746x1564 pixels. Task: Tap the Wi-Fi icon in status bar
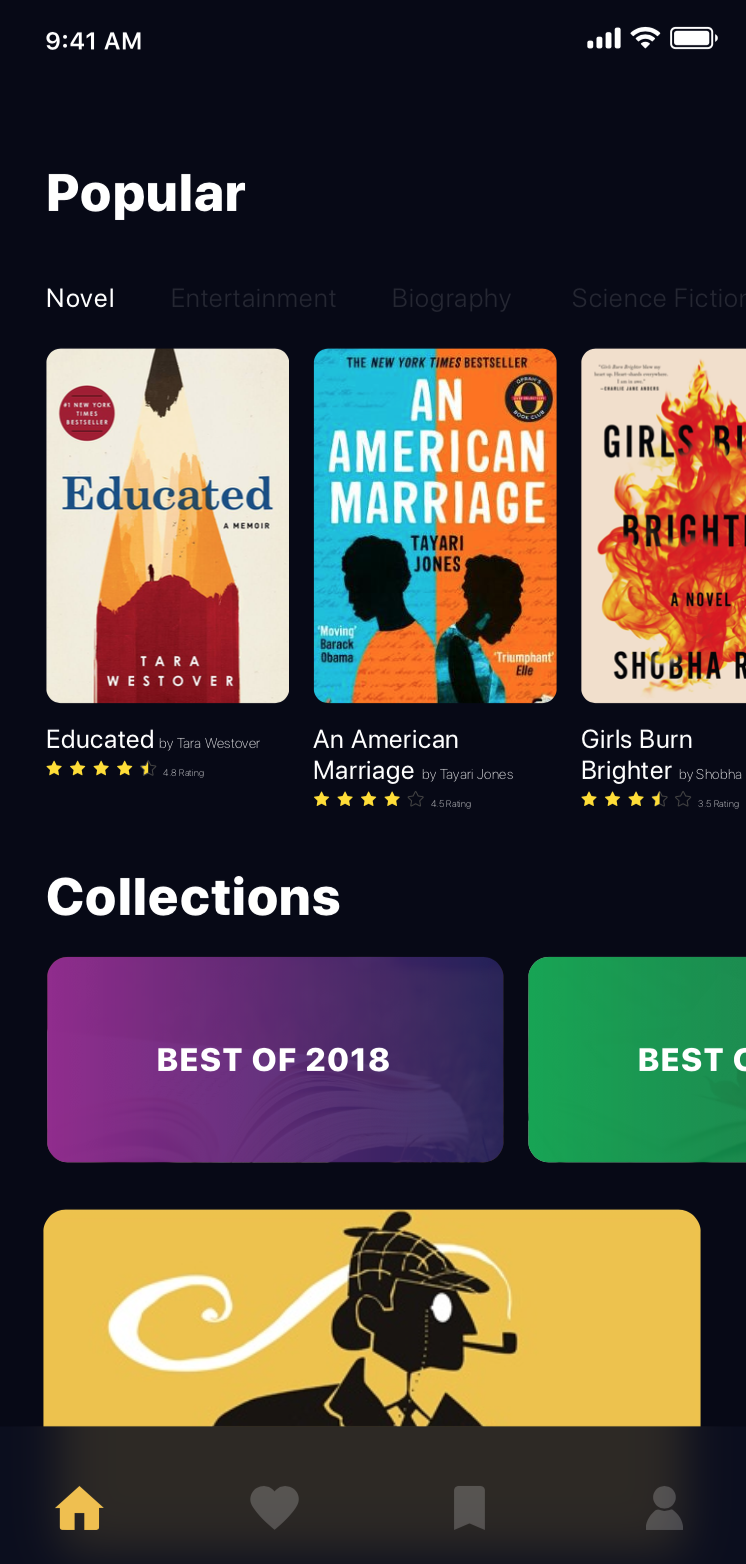coord(646,39)
